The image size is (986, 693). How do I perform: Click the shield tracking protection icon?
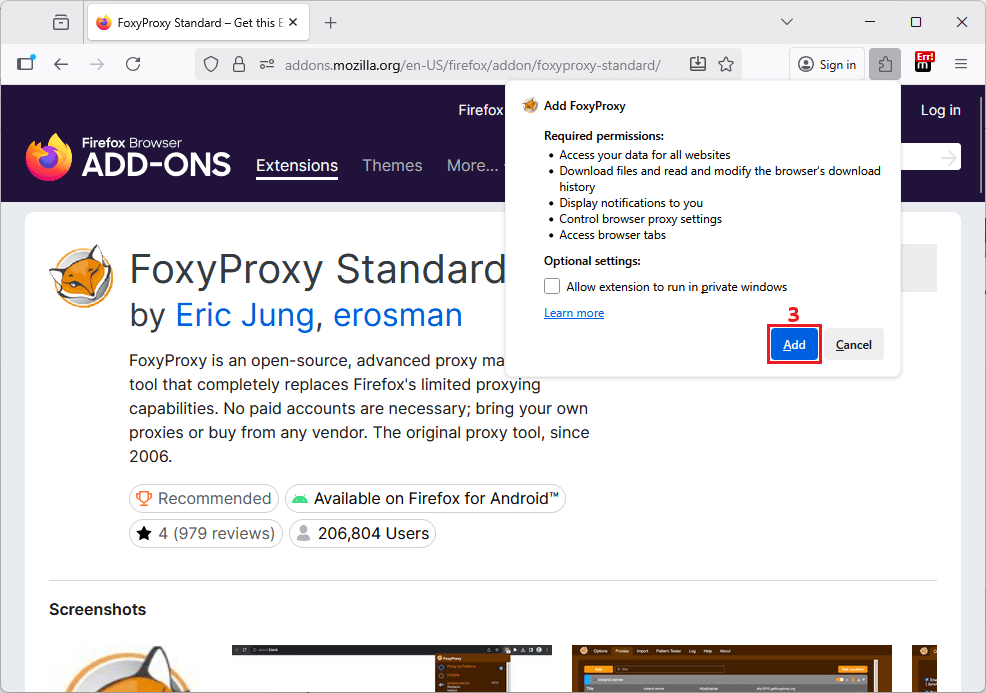tap(211, 64)
